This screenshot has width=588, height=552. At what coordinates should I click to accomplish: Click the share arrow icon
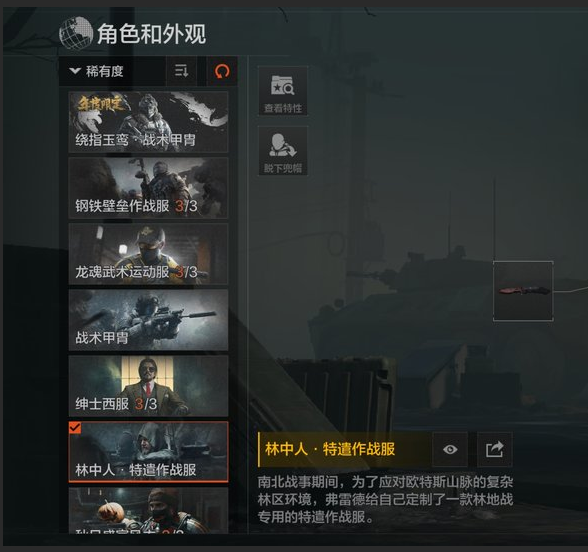[x=494, y=449]
